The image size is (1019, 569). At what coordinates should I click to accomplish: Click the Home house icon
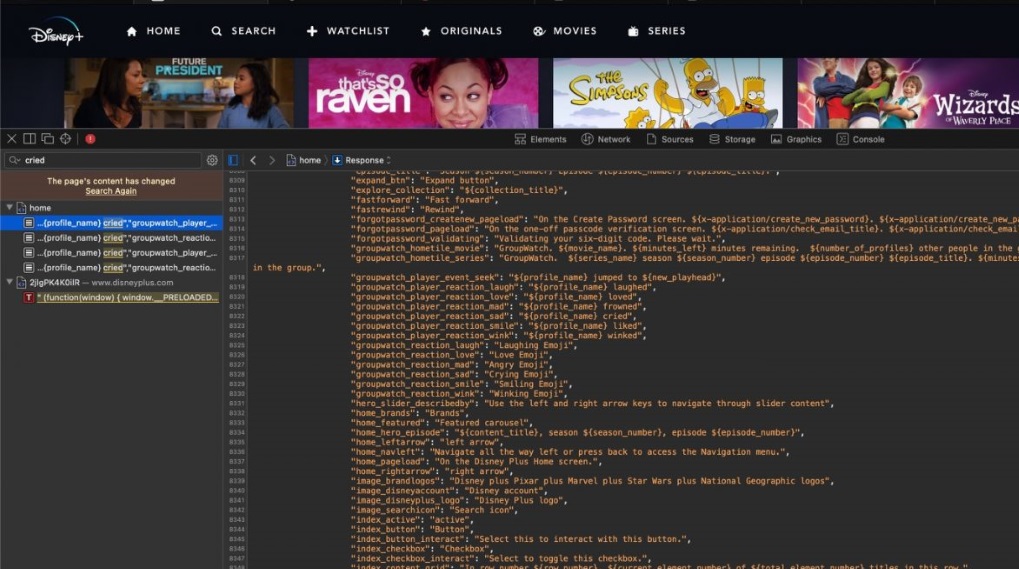132,31
